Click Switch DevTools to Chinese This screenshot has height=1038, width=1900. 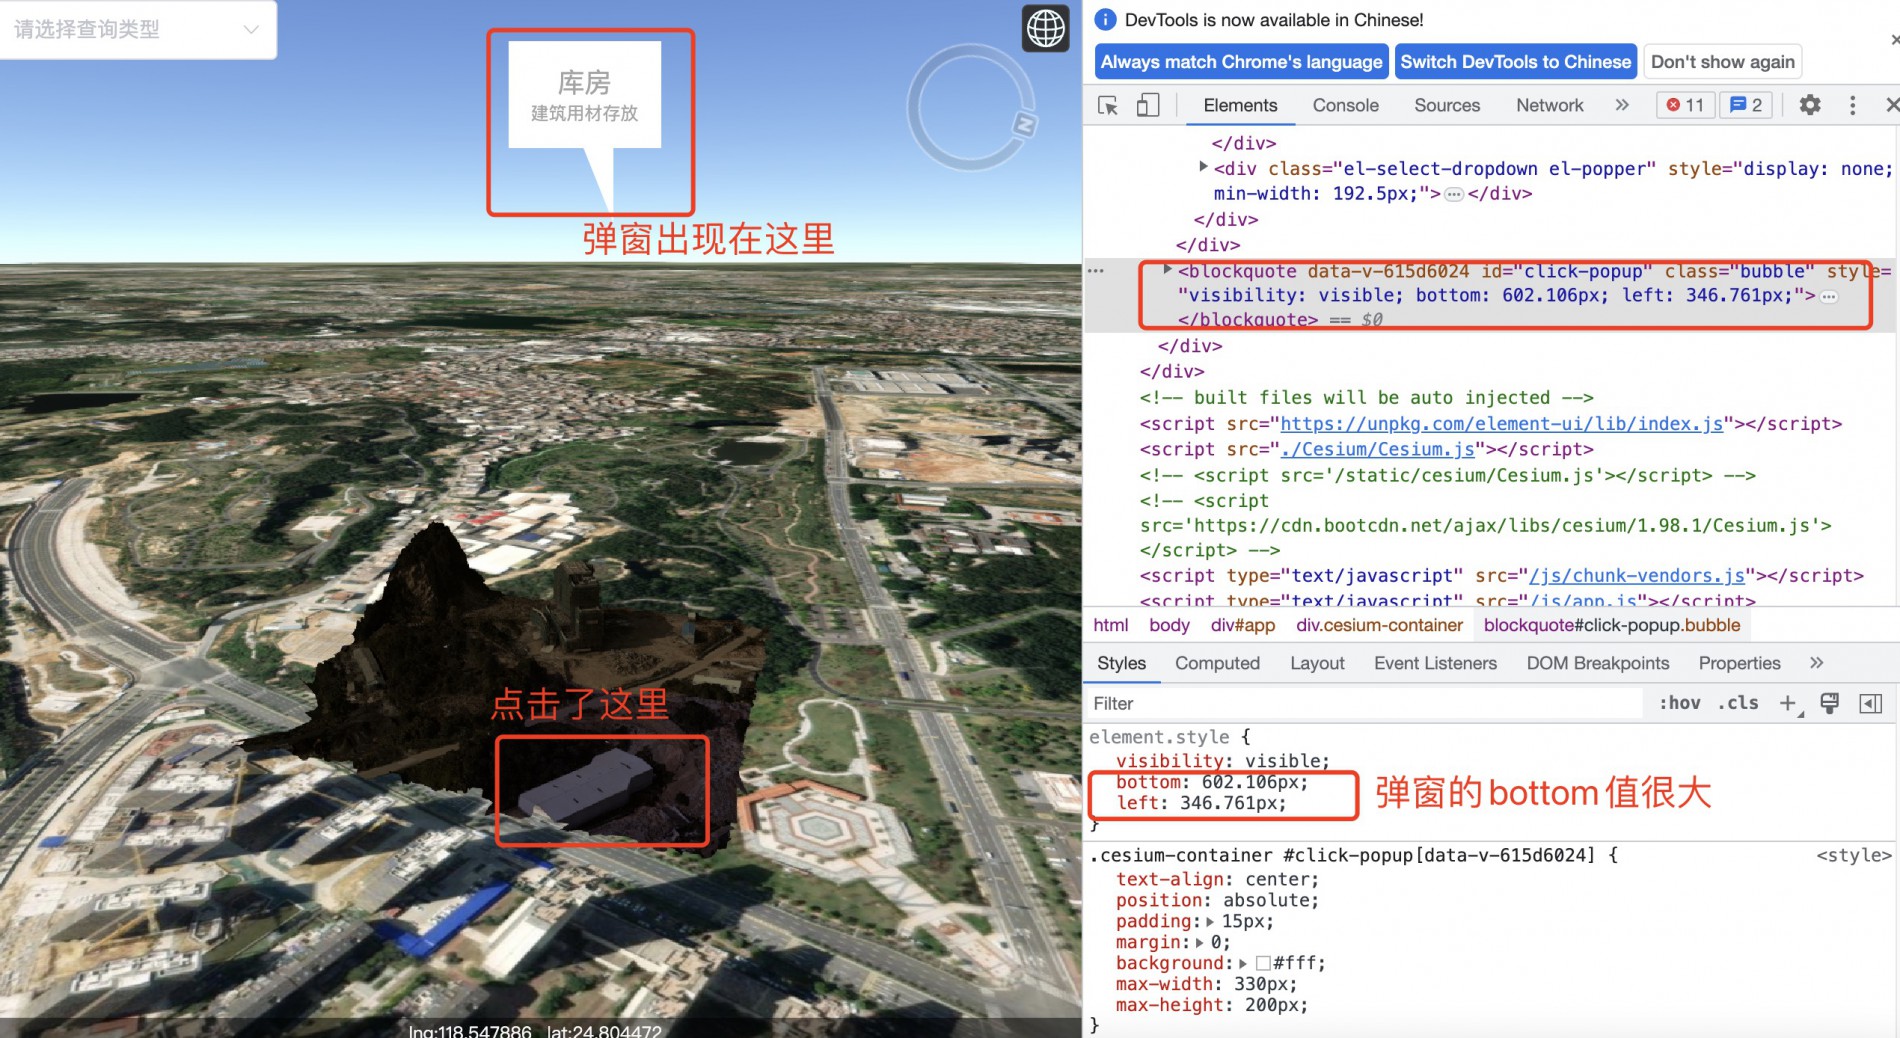click(1515, 62)
